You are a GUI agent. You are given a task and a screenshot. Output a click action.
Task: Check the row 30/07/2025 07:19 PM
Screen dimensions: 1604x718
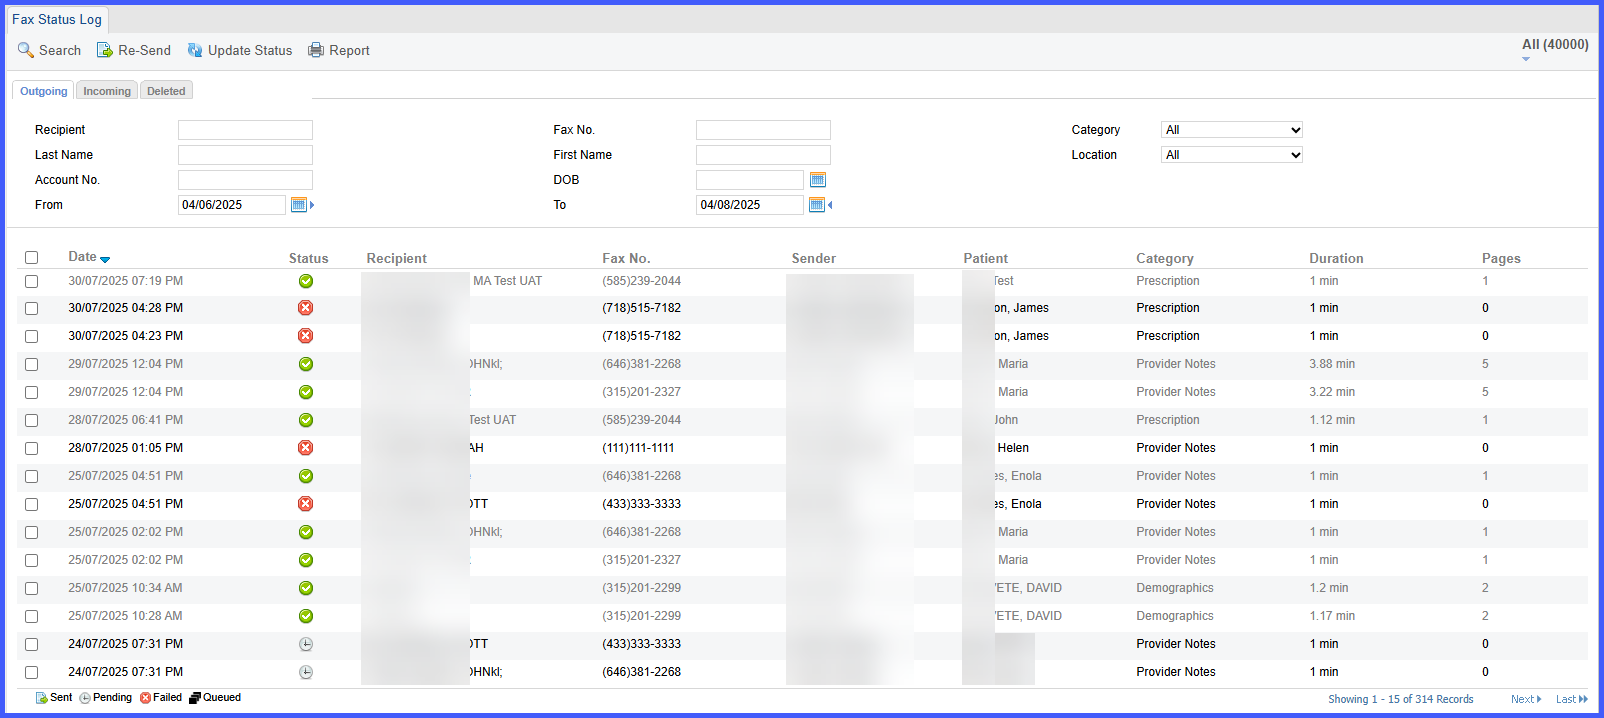[x=32, y=282]
